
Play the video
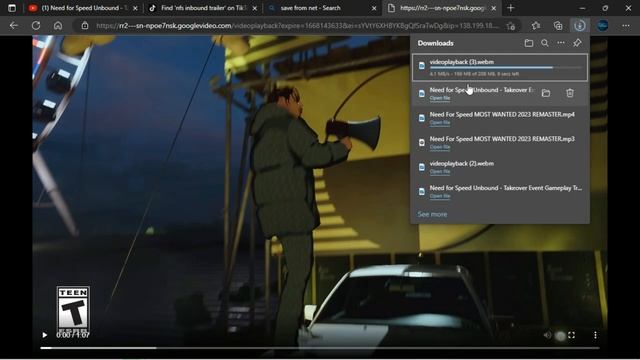coord(44,335)
